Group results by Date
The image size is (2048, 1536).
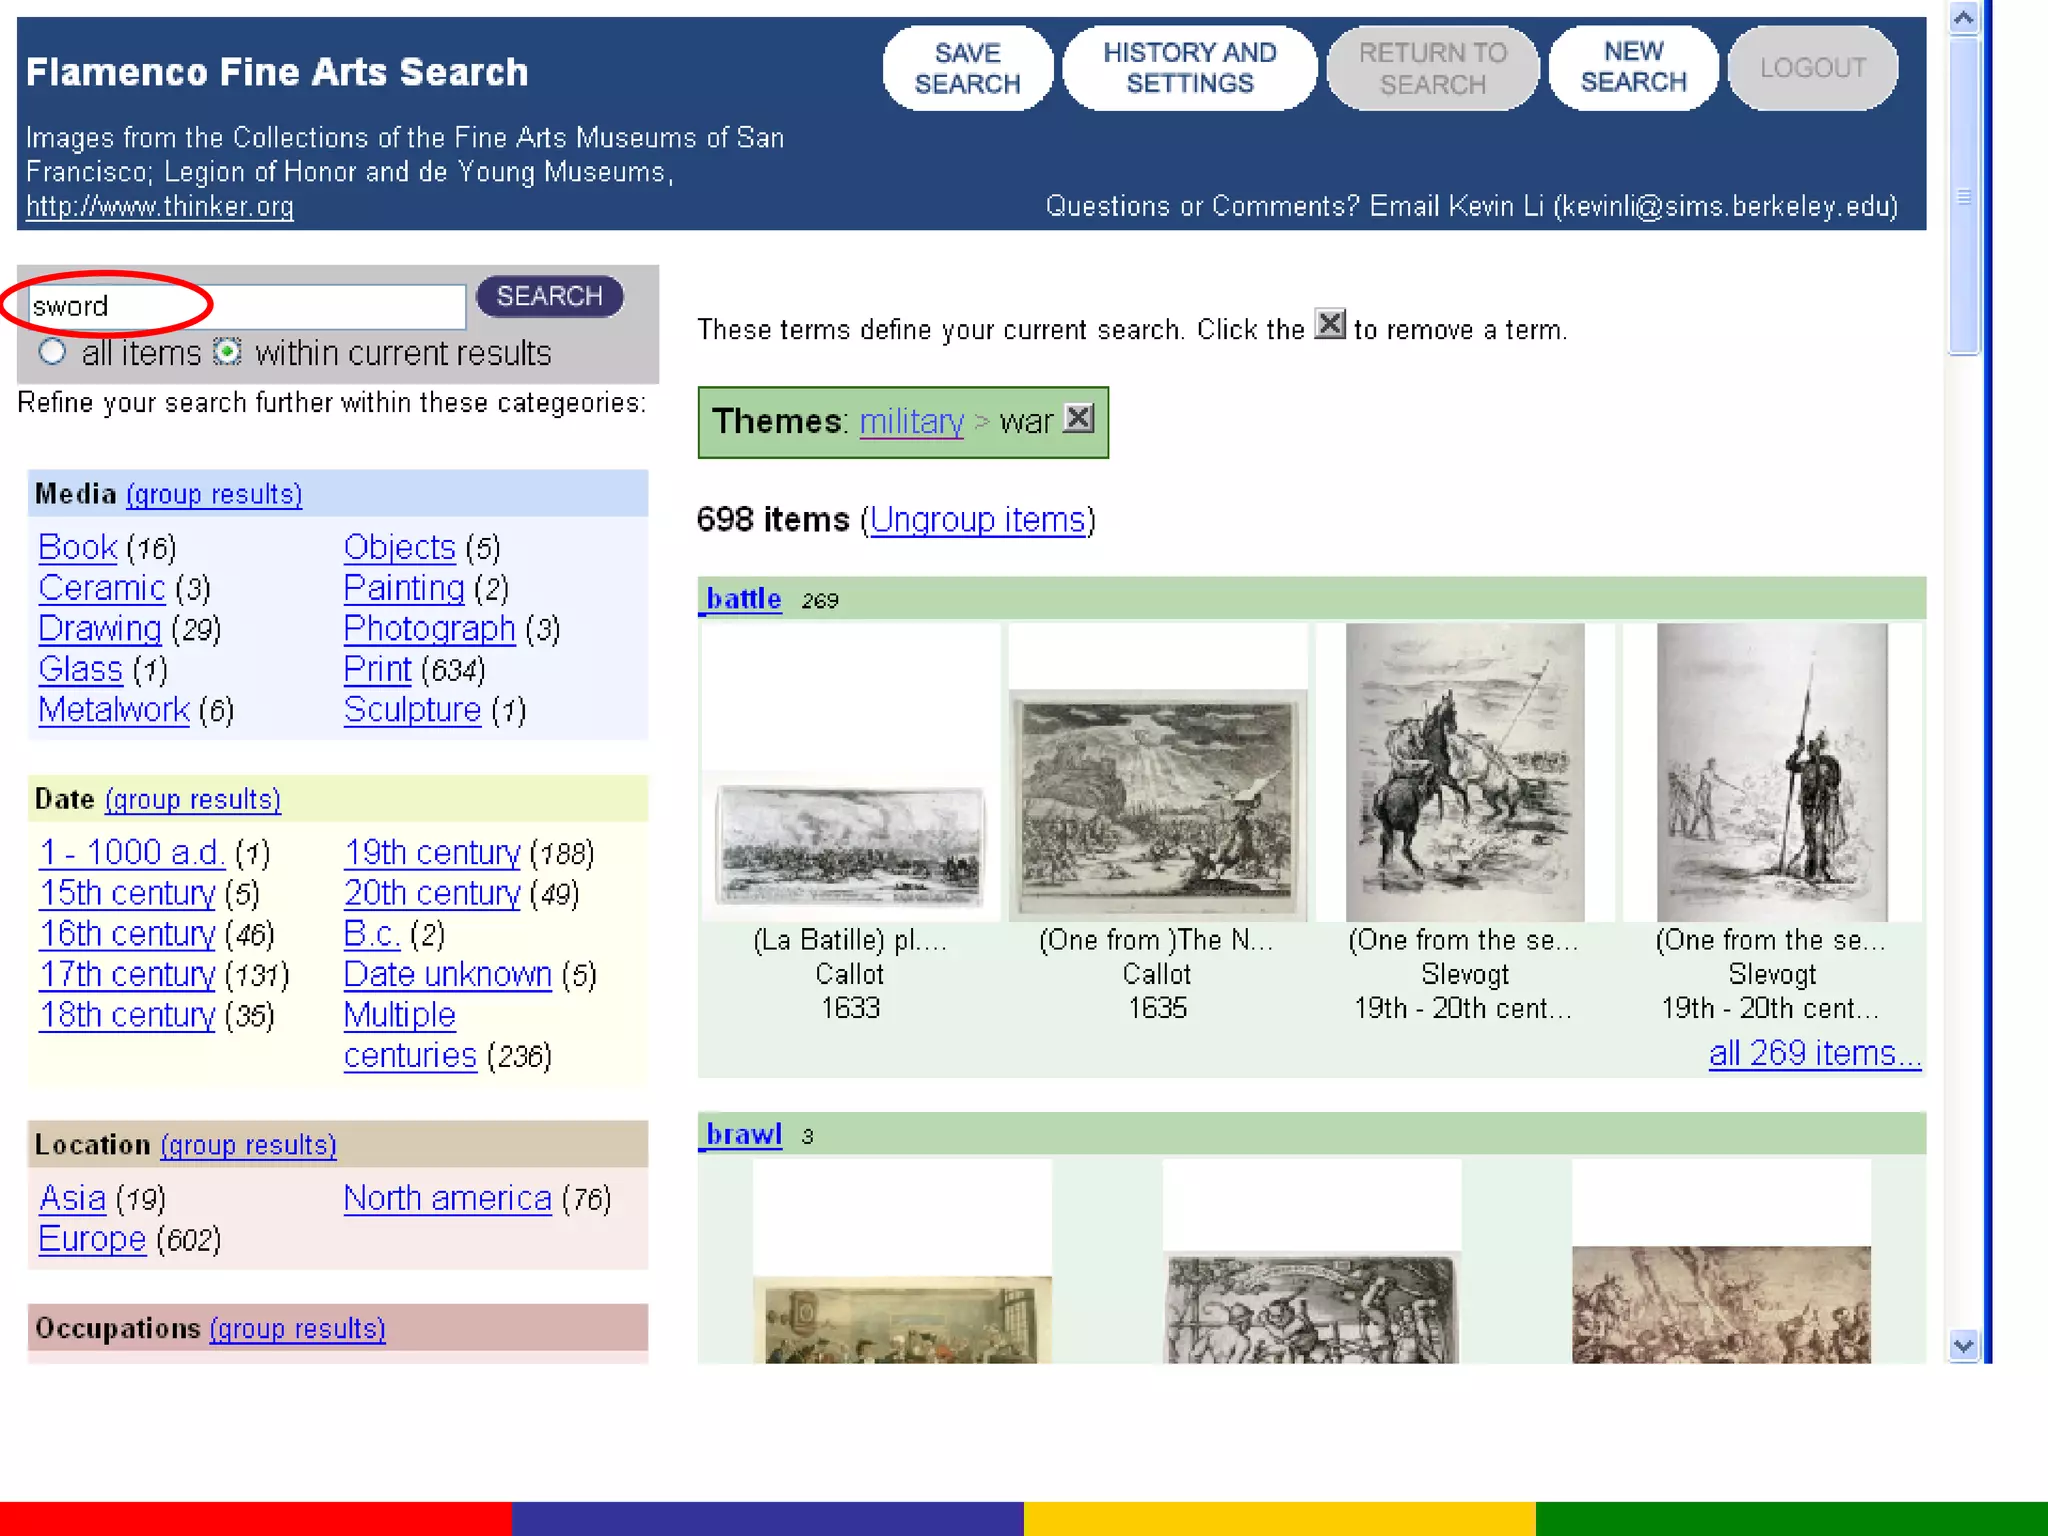point(192,800)
